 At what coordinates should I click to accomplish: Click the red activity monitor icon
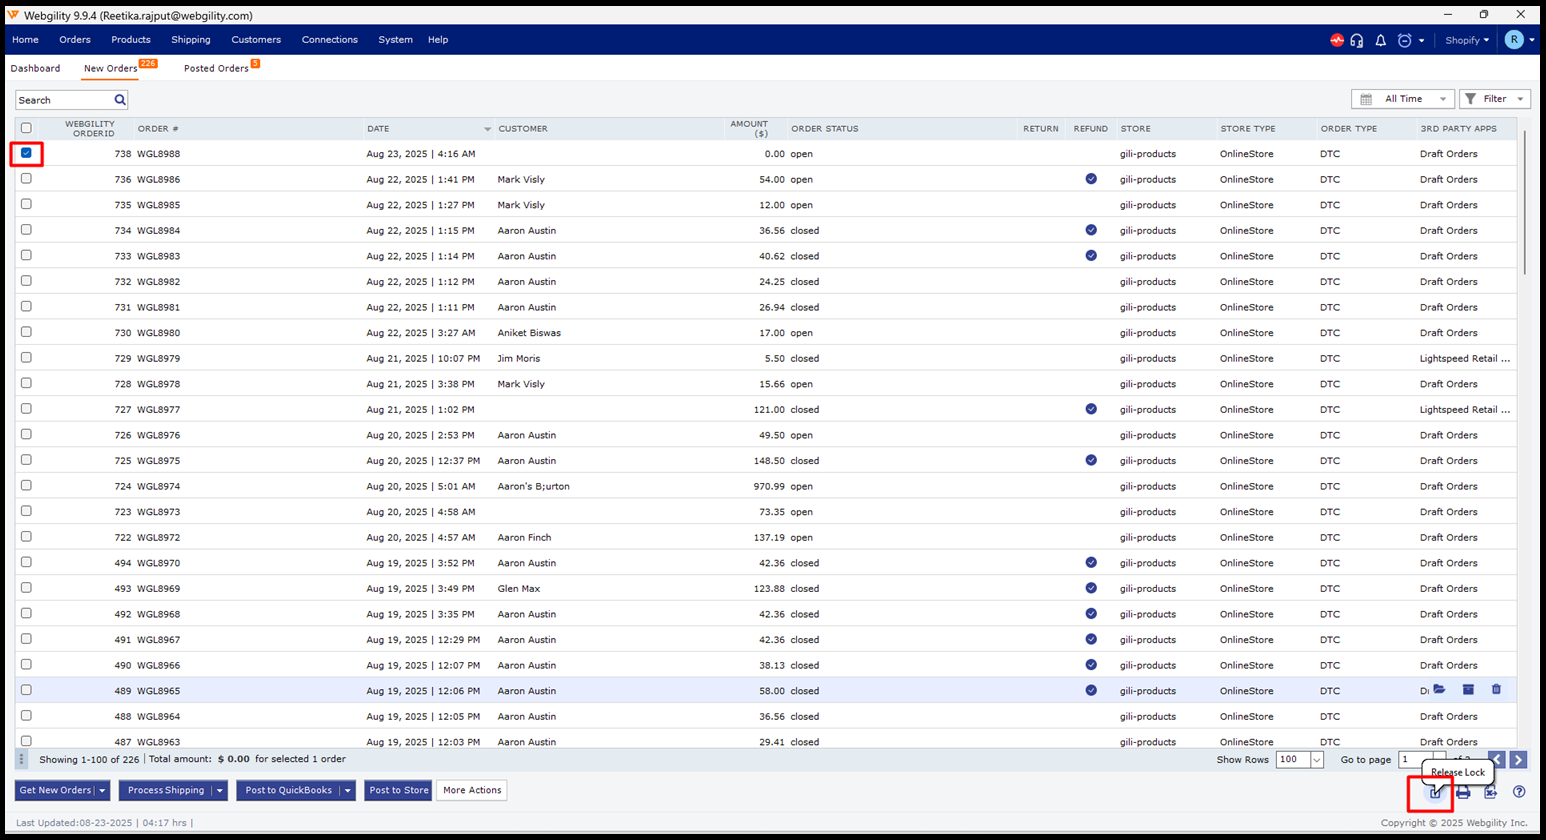(x=1336, y=40)
